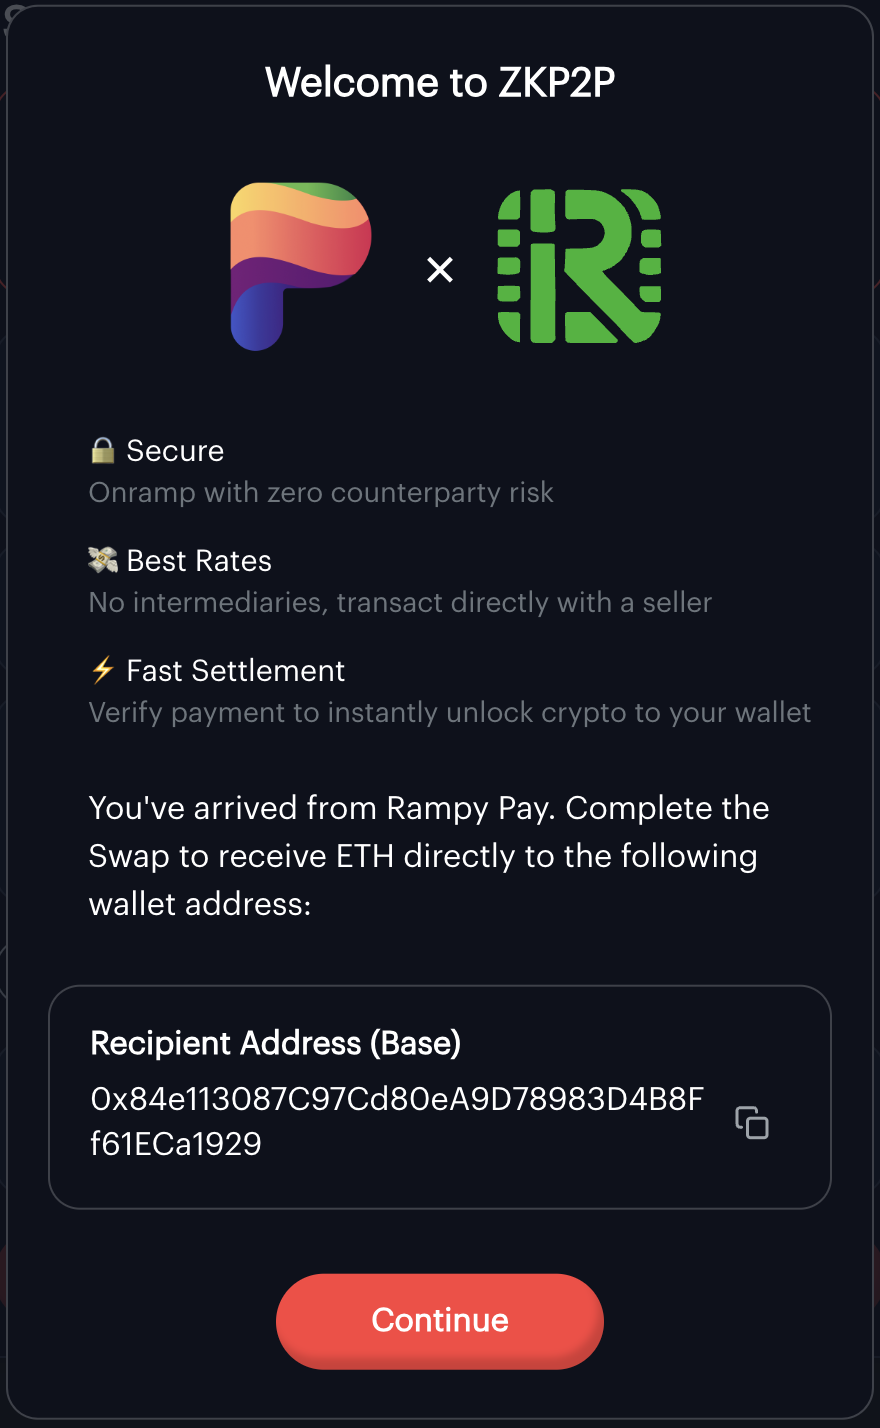The image size is (880, 1428).
Task: Select the Best Rates heading
Action: coord(199,560)
